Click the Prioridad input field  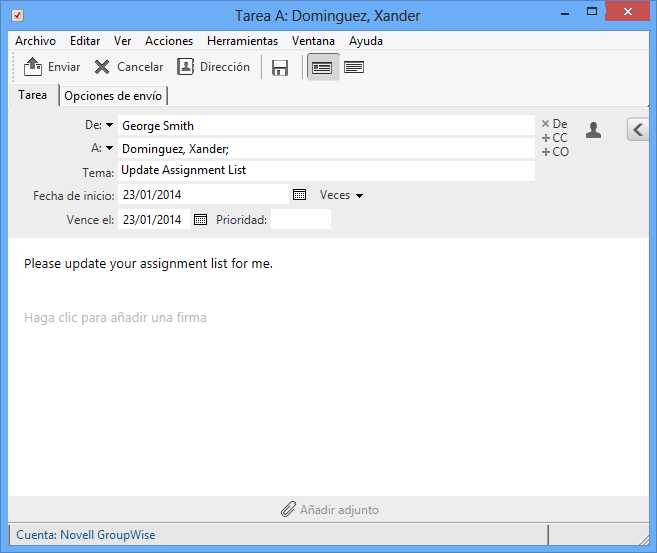pos(301,219)
